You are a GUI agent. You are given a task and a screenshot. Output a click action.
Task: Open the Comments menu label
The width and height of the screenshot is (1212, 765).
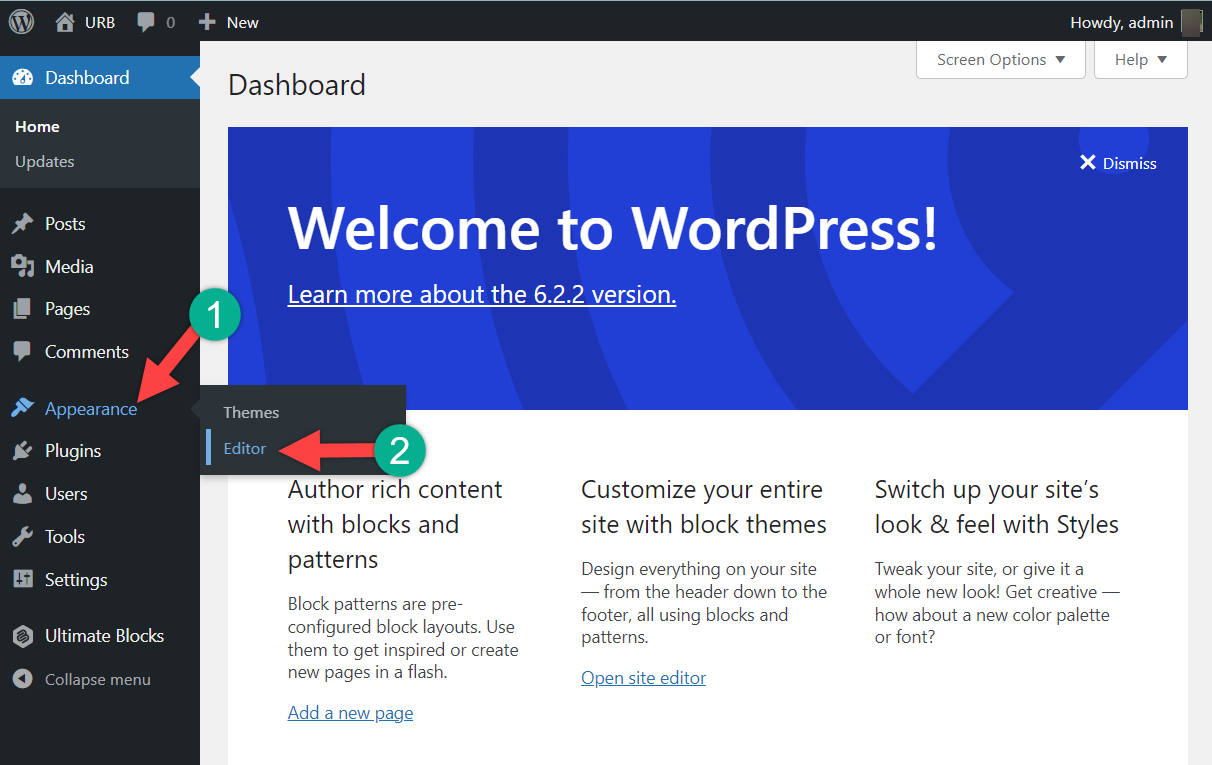(x=87, y=352)
